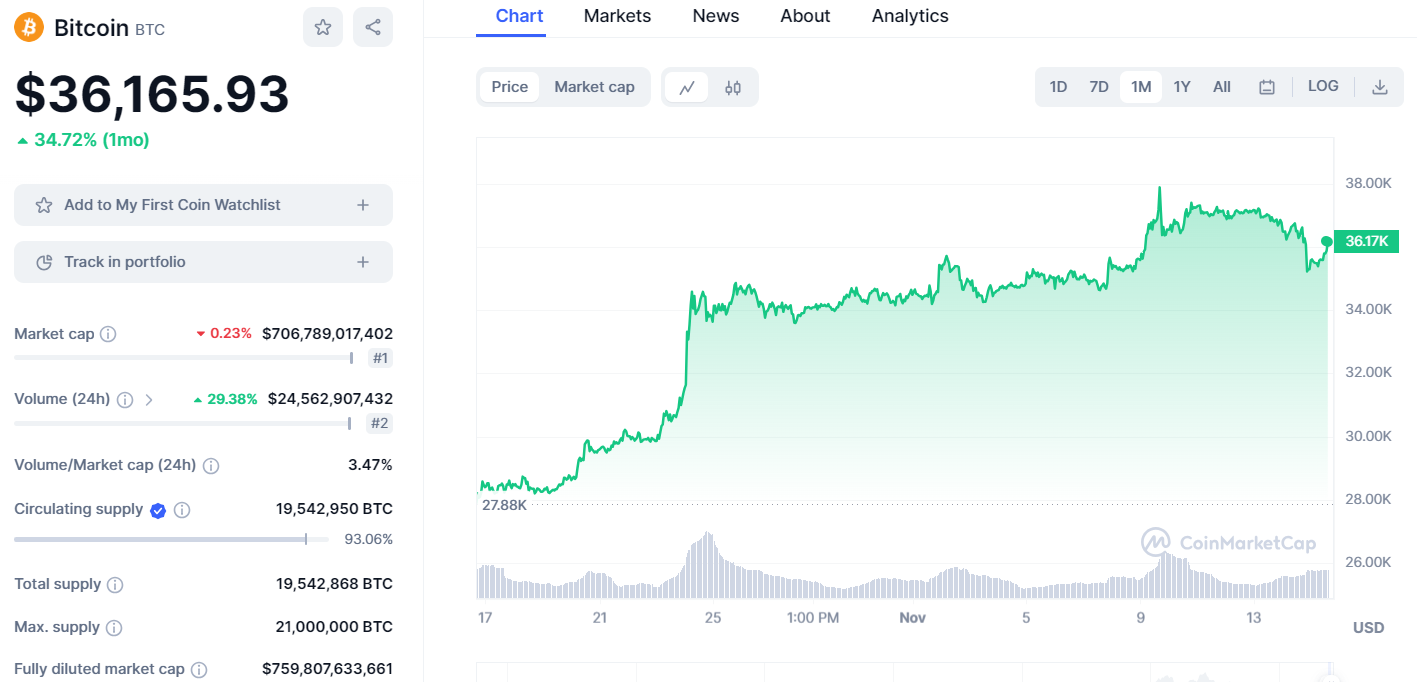The image size is (1417, 682).
Task: Click total supply 19,542,868 BTC
Action: pos(334,584)
